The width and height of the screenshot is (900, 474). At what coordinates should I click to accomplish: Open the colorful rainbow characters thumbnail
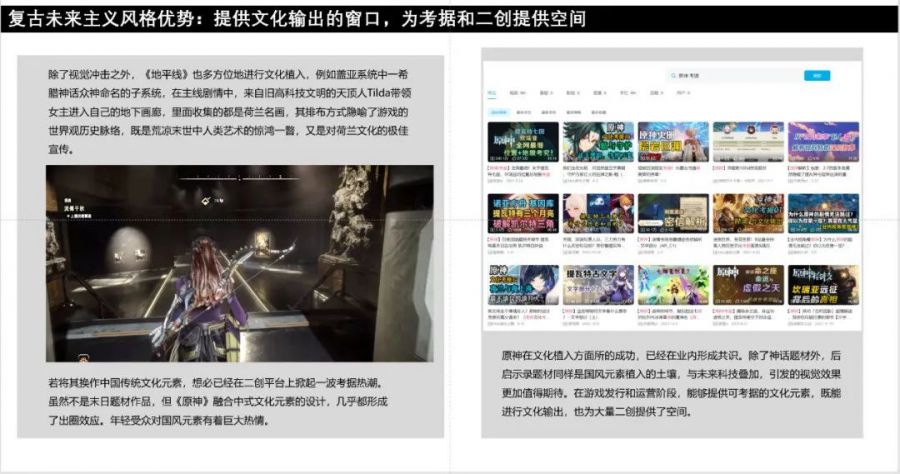pos(673,285)
